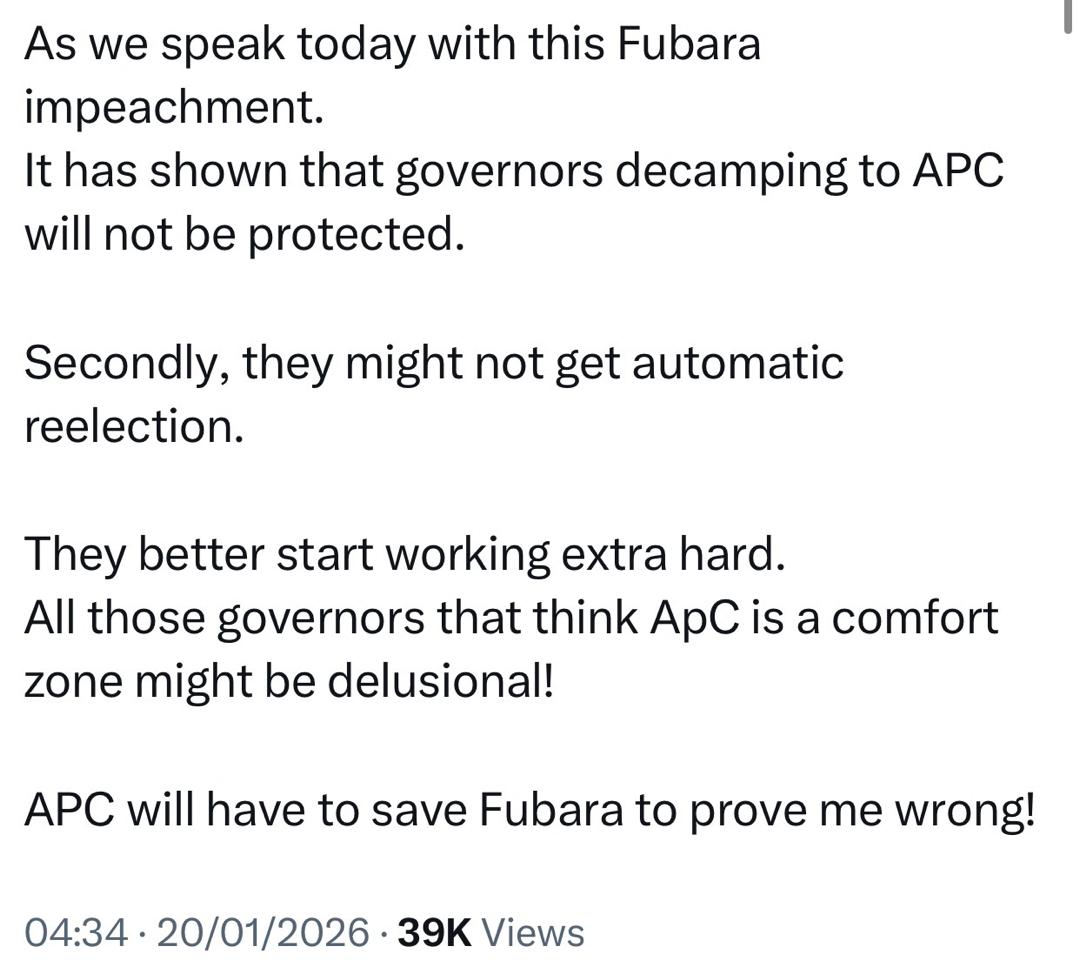Click the line starting with 'Secondly'

(x=433, y=363)
